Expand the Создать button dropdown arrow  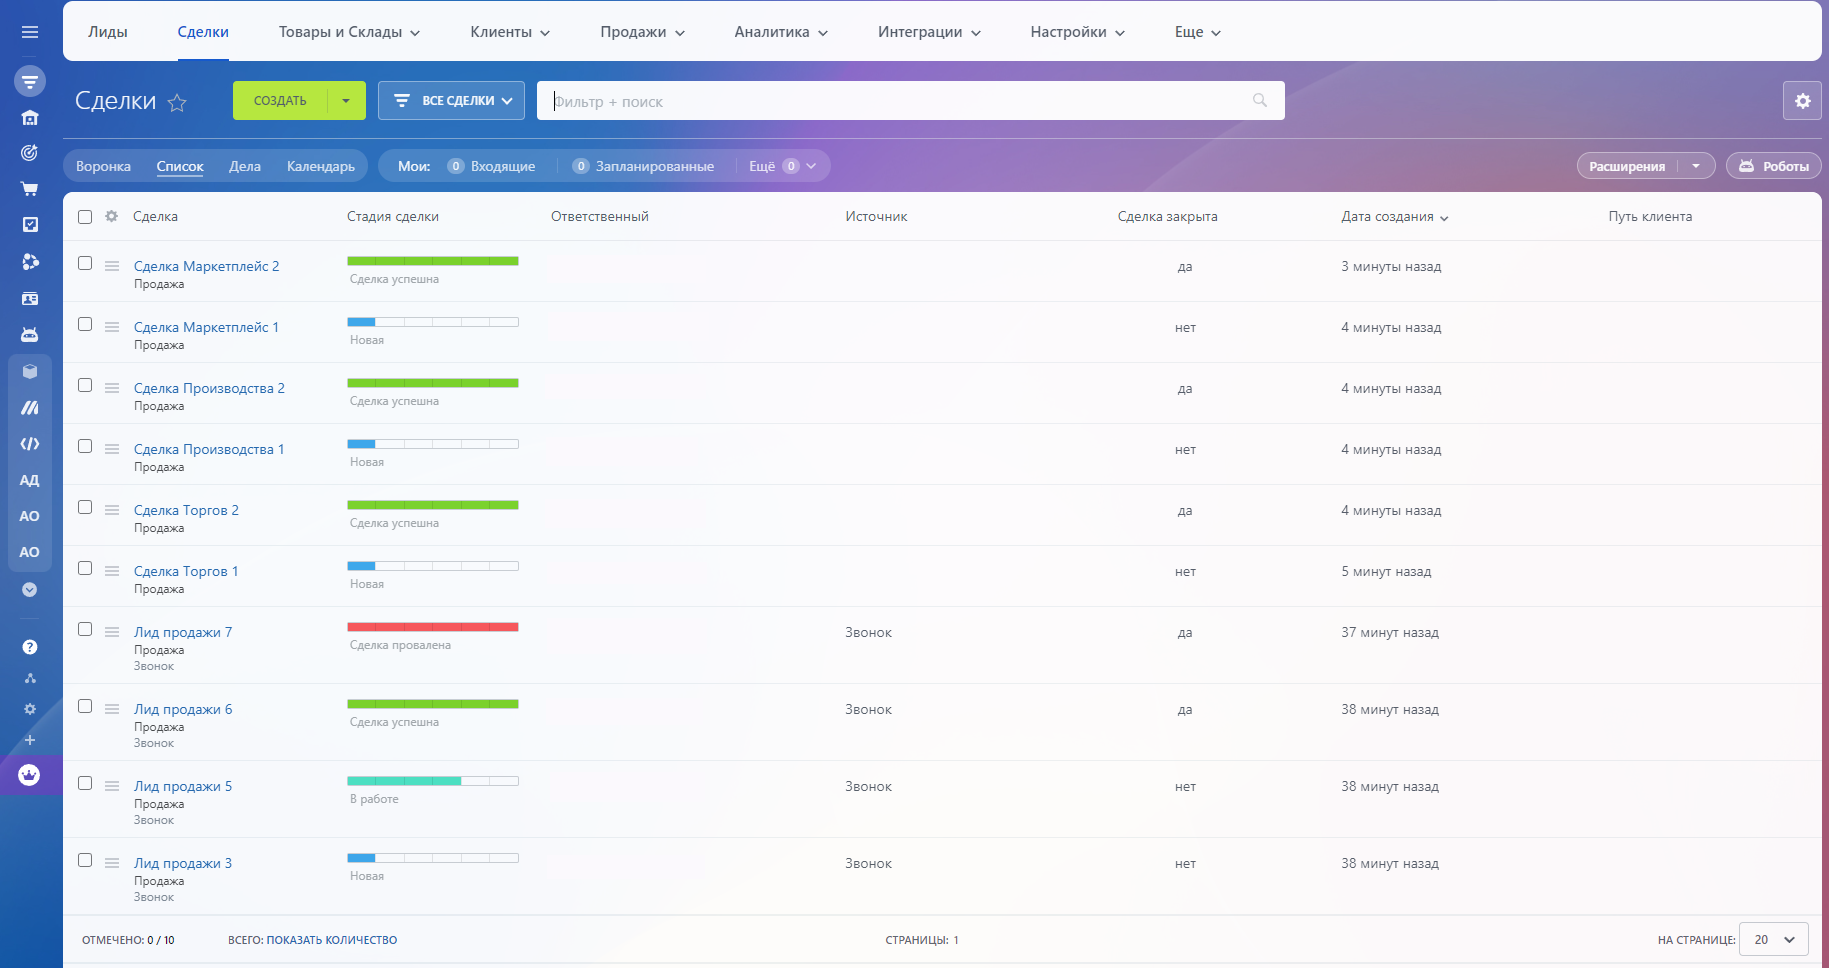pyautogui.click(x=346, y=101)
